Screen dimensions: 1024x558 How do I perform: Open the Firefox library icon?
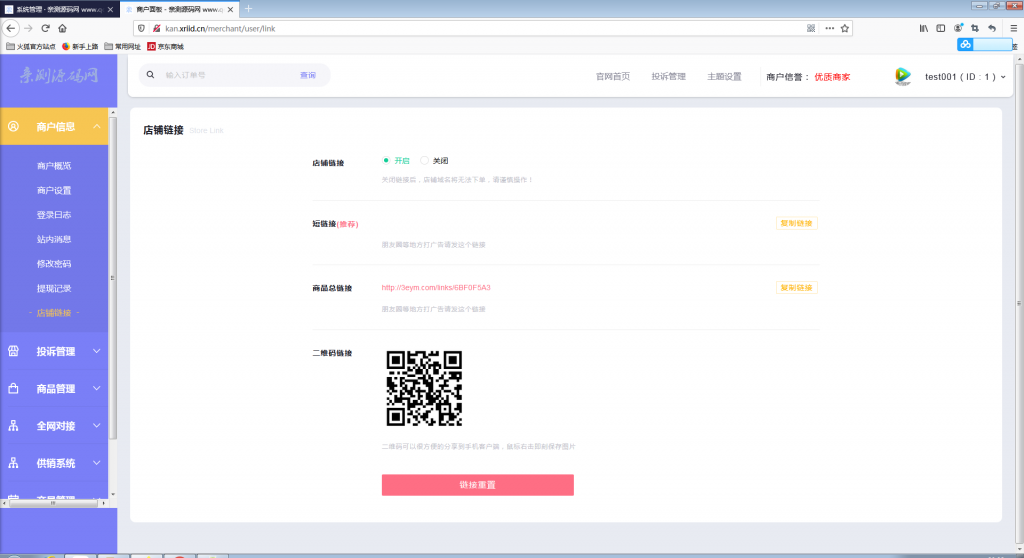(x=924, y=28)
